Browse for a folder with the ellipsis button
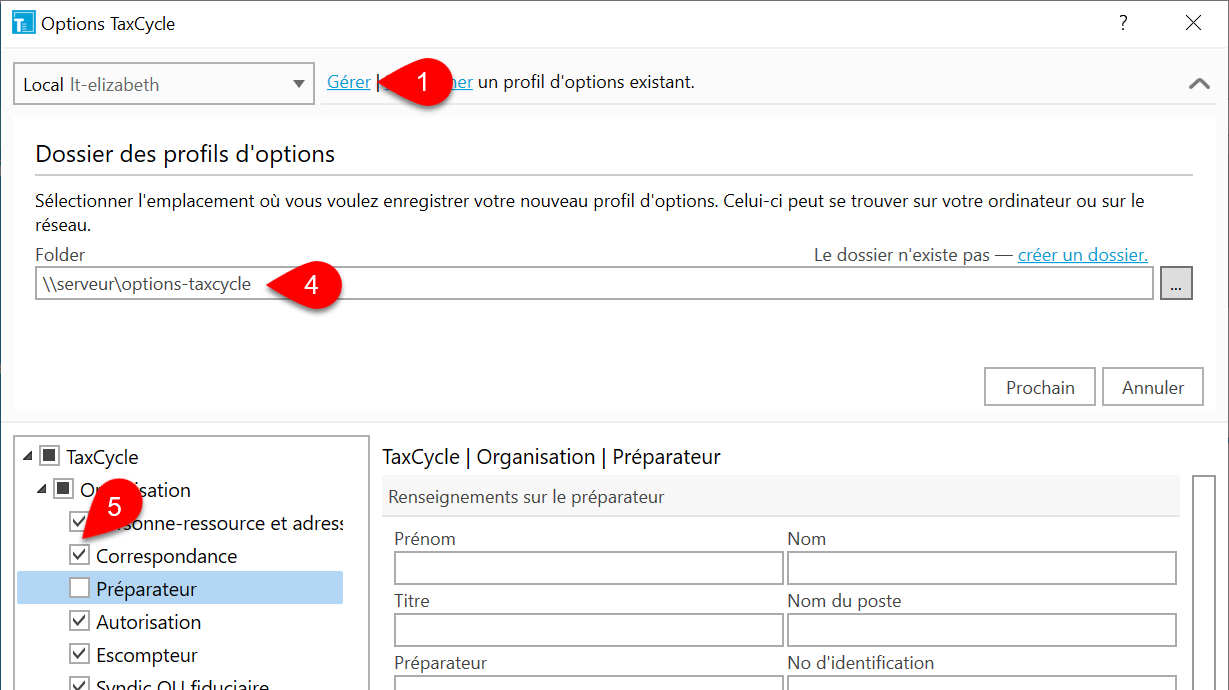Screen dimensions: 1229x690 pos(1176,283)
